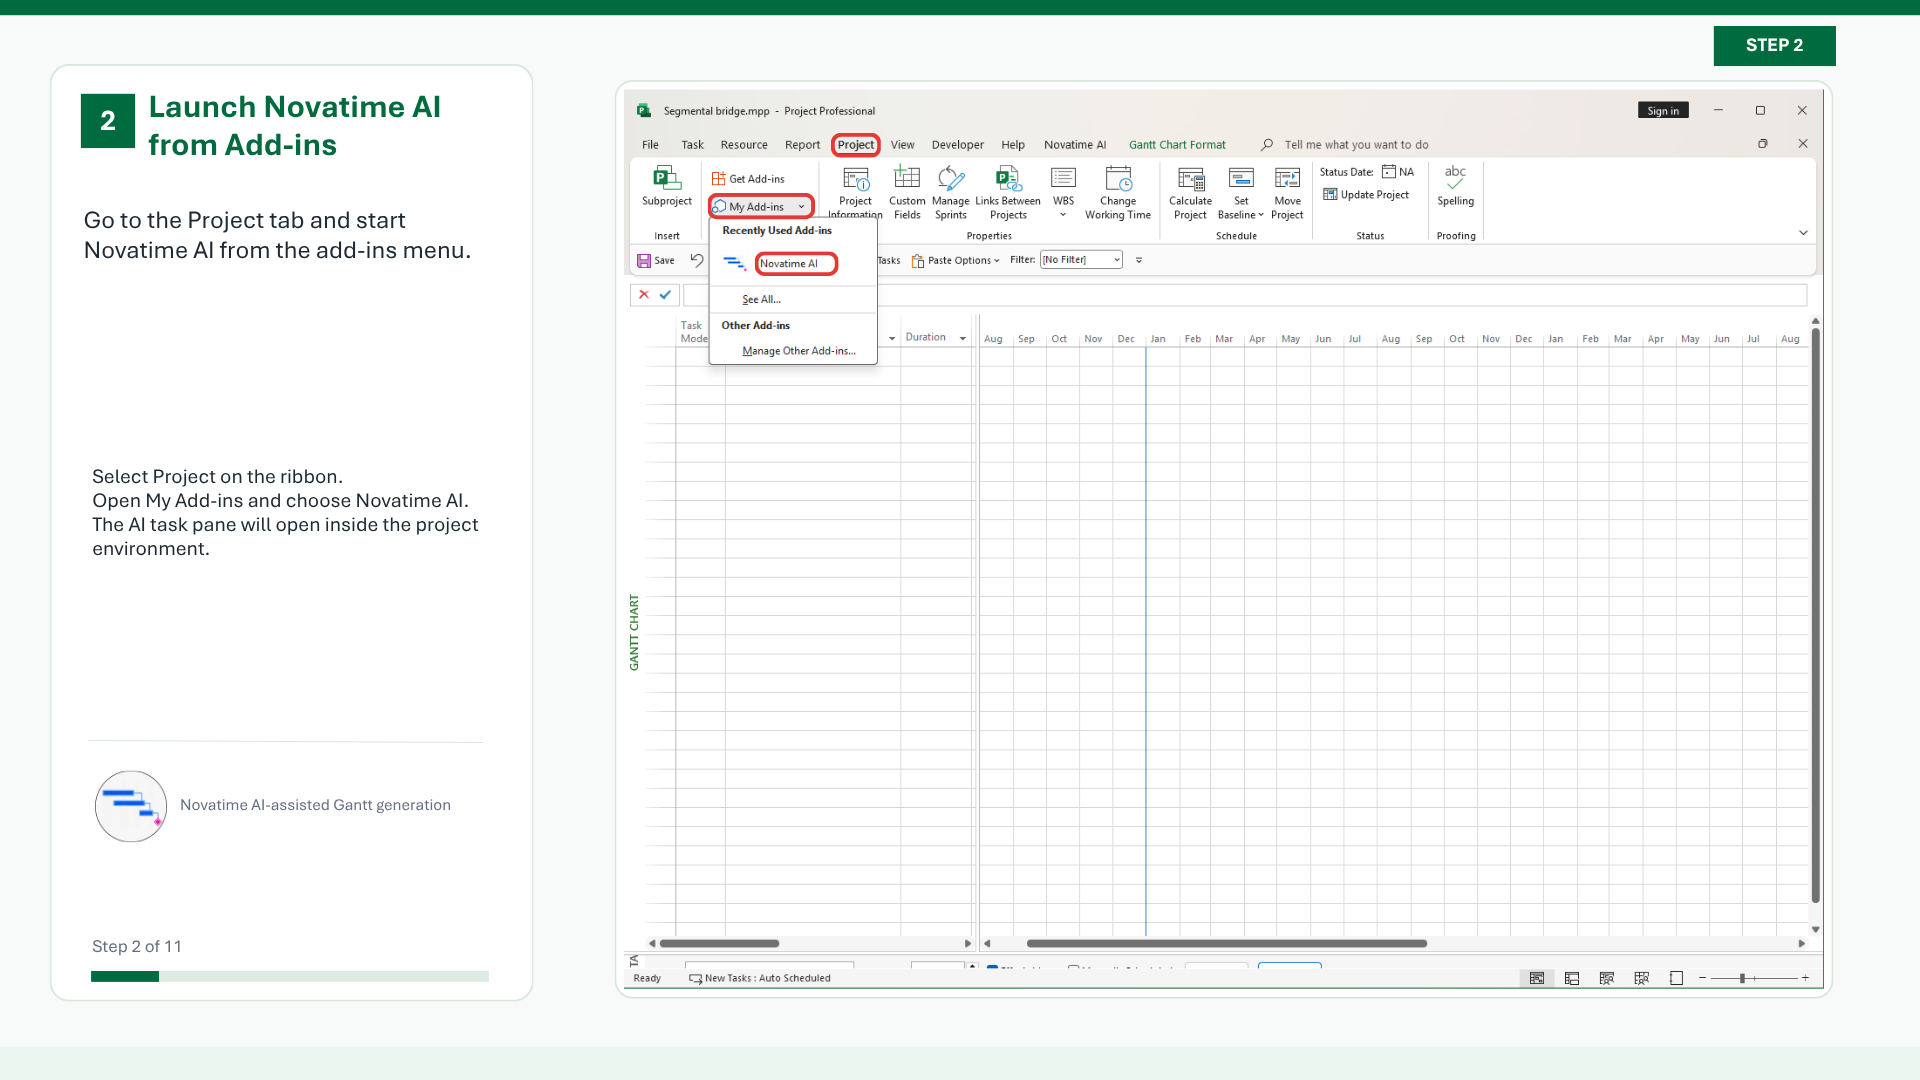Click the Change Working Time icon
Viewport: 1920px width, 1080px height.
(x=1118, y=179)
